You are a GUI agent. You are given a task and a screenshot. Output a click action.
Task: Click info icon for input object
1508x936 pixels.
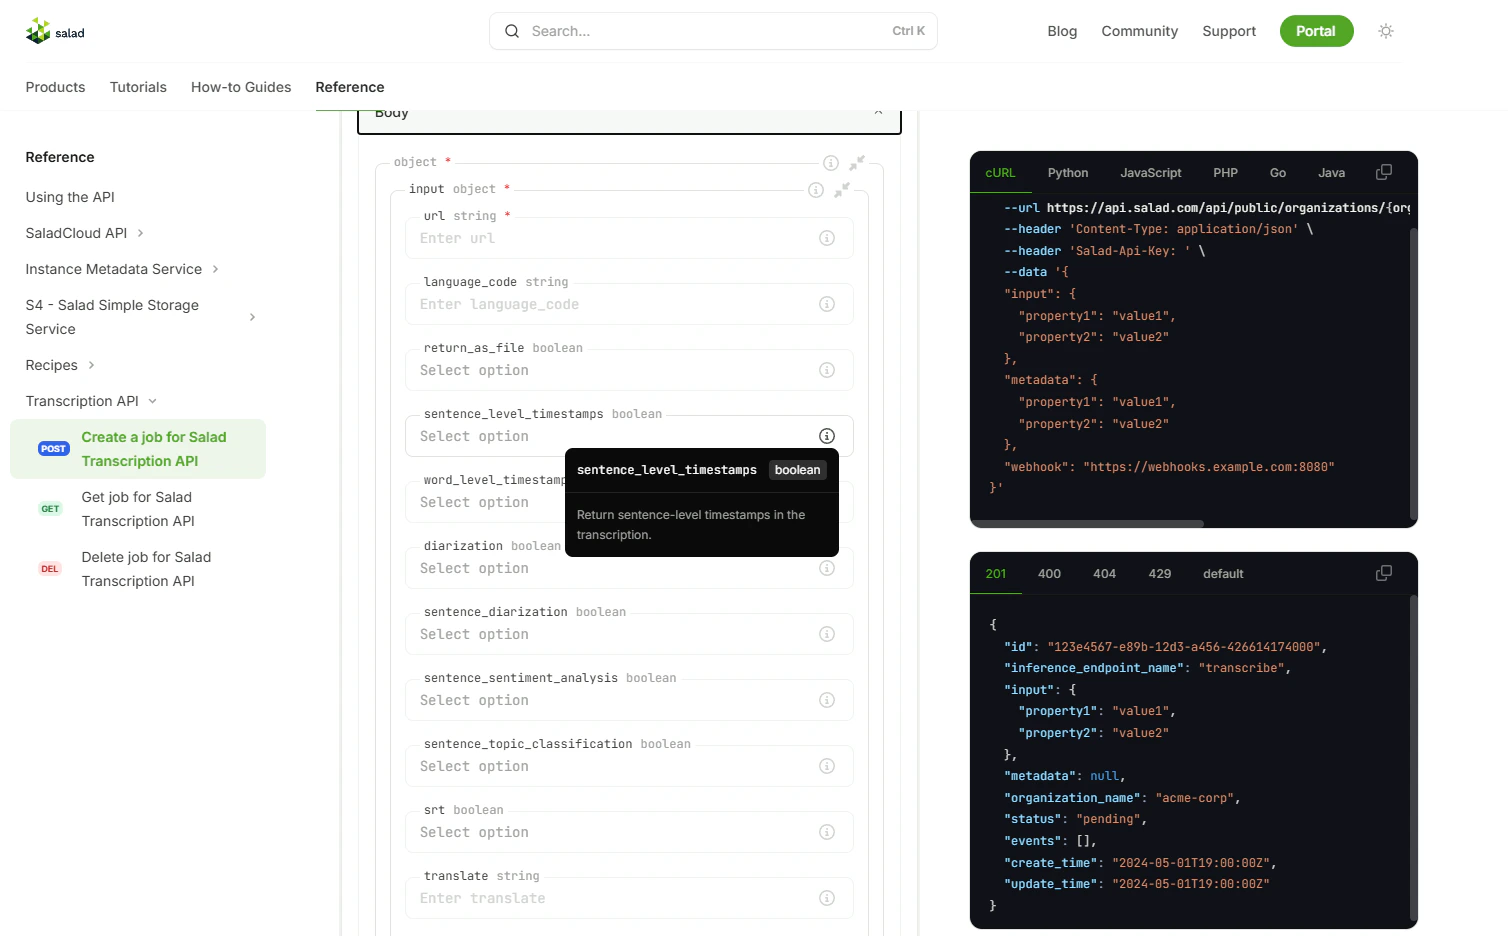click(816, 190)
